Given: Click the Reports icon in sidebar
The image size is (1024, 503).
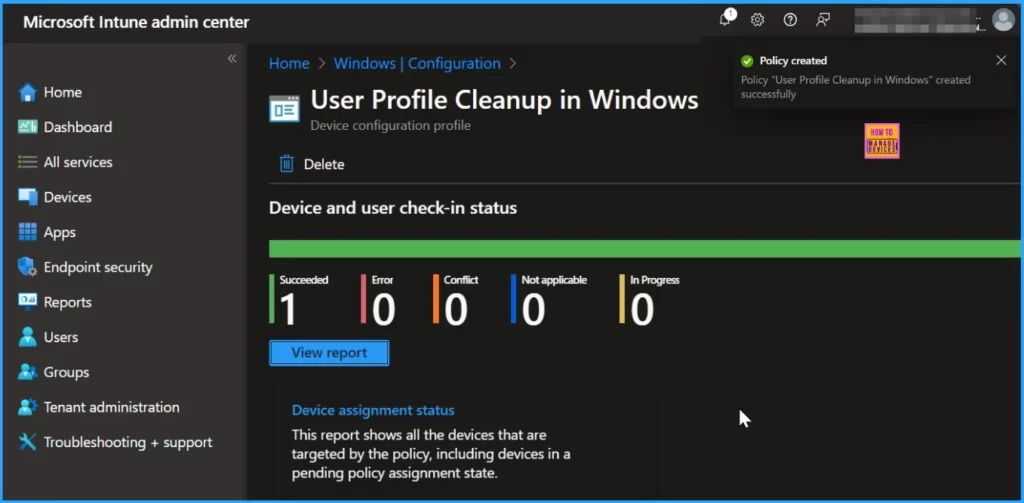Looking at the screenshot, I should [x=27, y=302].
